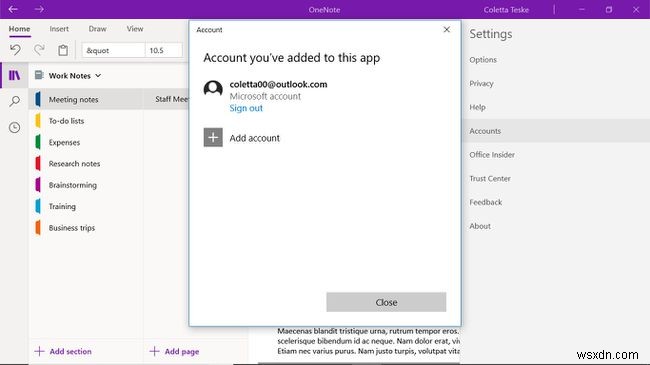Minimize the OneNote window

pyautogui.click(x=582, y=9)
